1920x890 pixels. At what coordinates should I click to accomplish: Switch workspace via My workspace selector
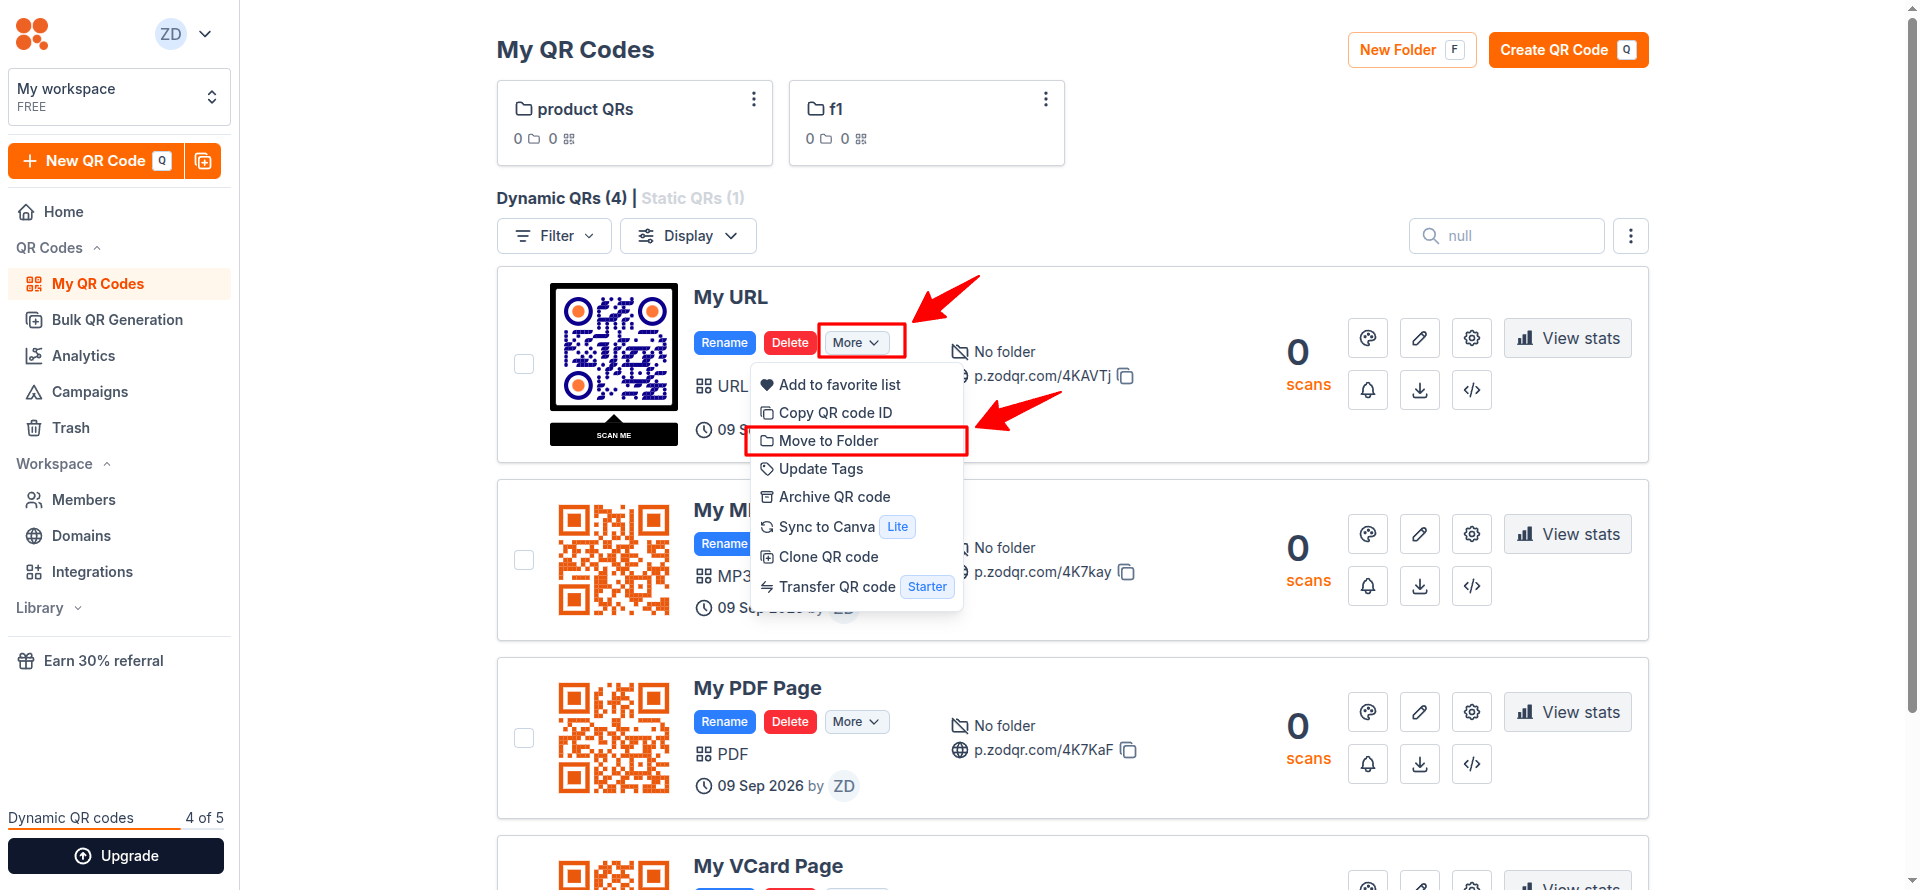119,97
